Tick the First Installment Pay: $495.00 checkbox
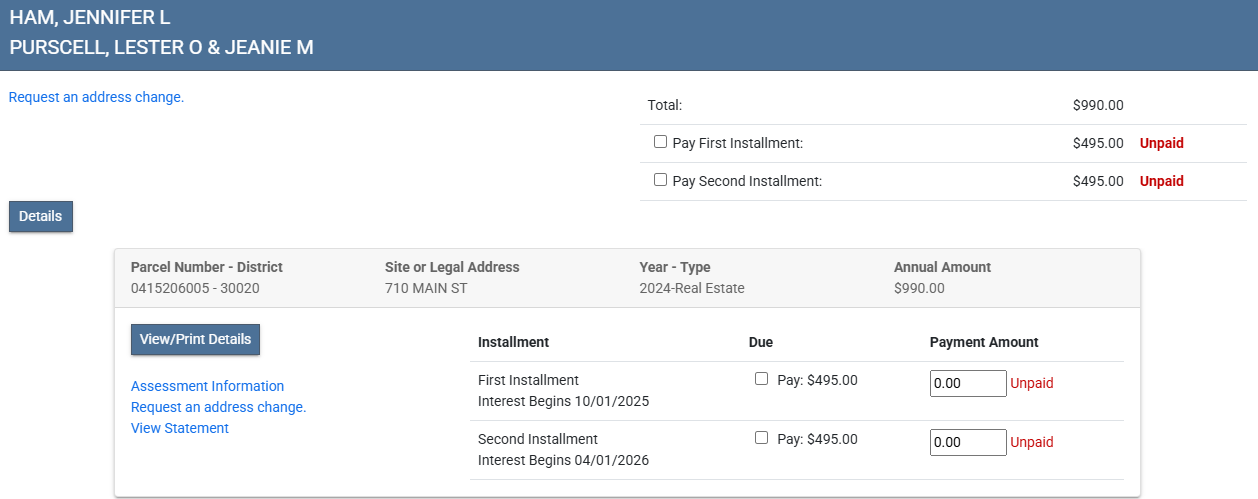The width and height of the screenshot is (1258, 499). click(761, 379)
